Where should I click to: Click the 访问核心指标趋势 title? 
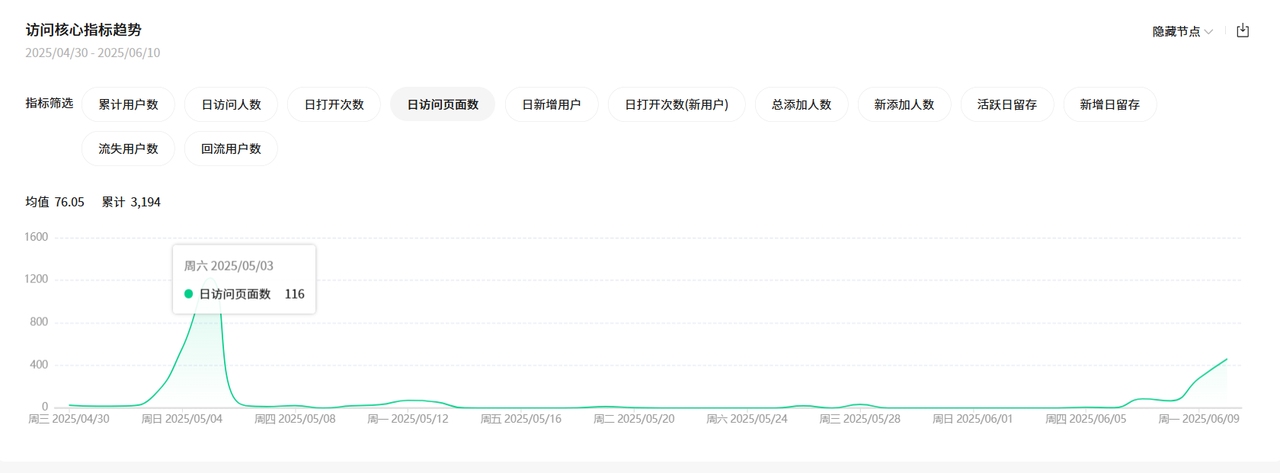83,30
